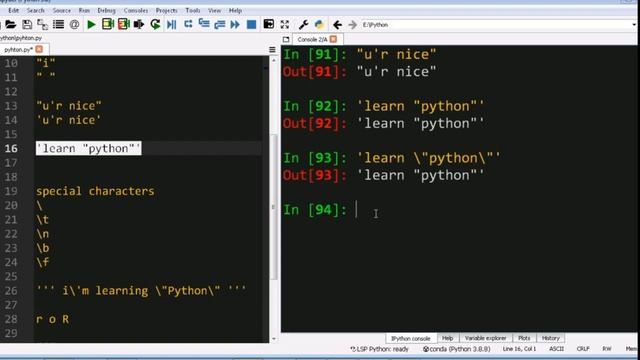Open editor pane options hamburger menu
The height and width of the screenshot is (360, 640).
pyautogui.click(x=272, y=50)
